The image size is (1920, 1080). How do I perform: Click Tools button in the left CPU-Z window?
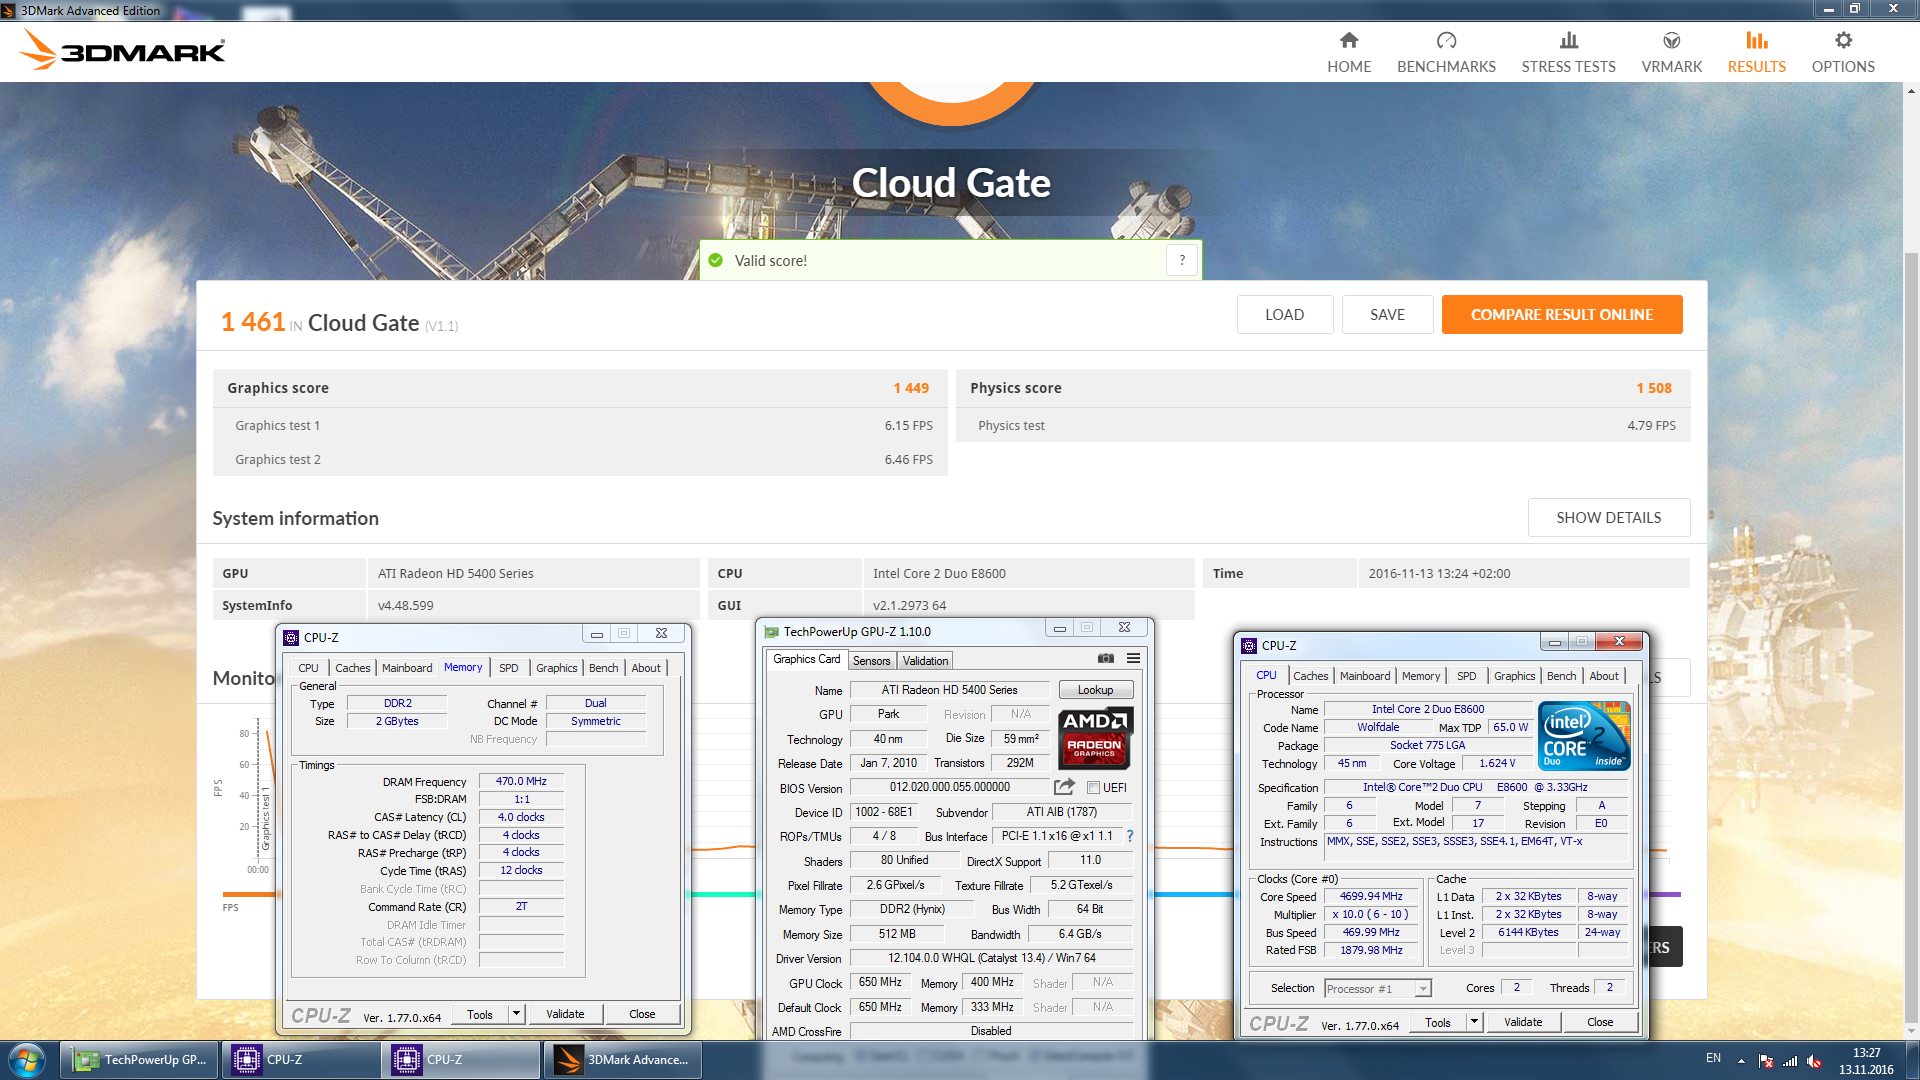(480, 1014)
